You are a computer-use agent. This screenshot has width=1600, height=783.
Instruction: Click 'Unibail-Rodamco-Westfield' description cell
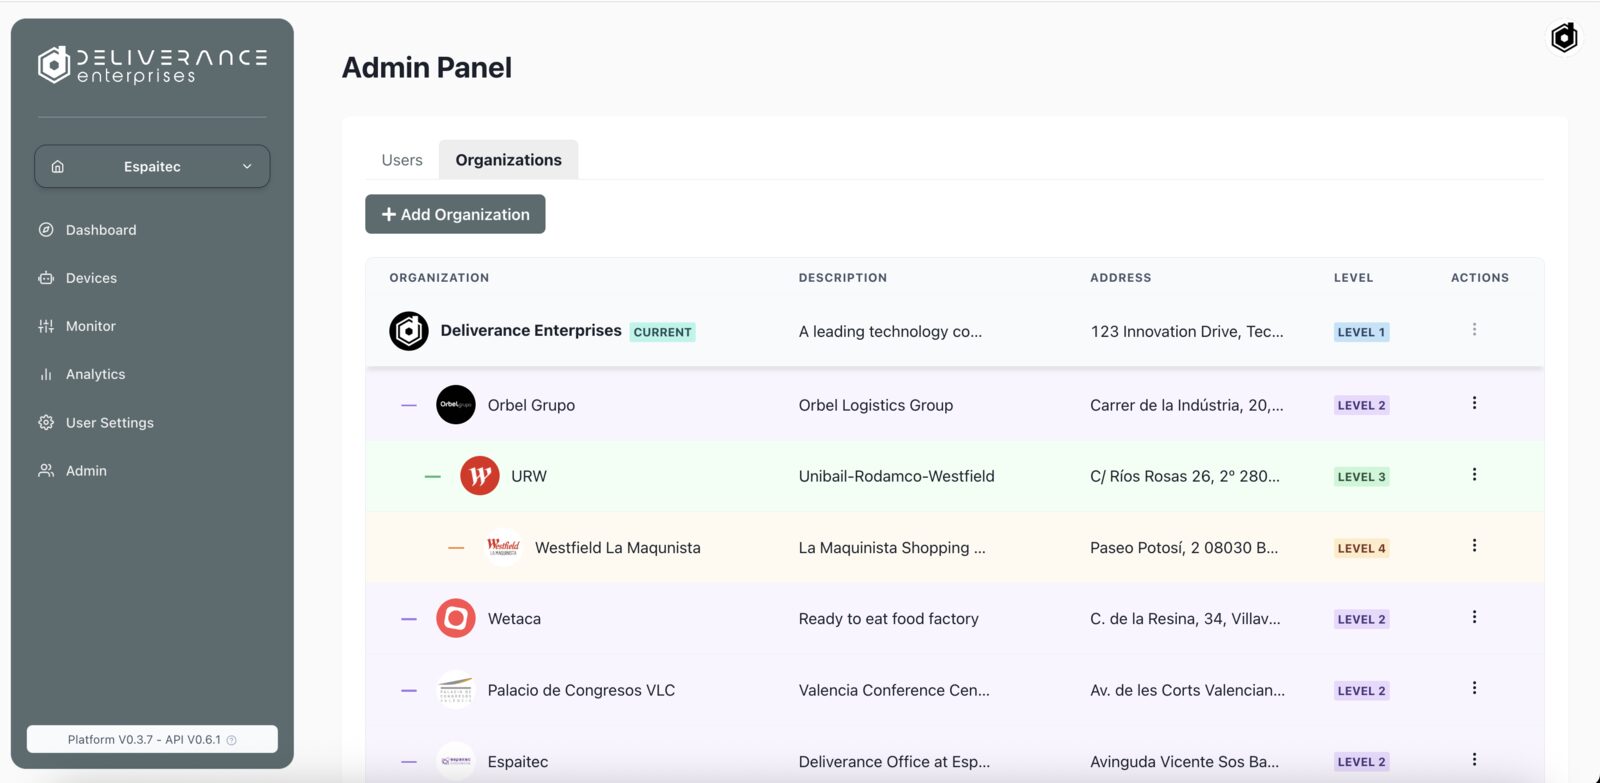[896, 476]
